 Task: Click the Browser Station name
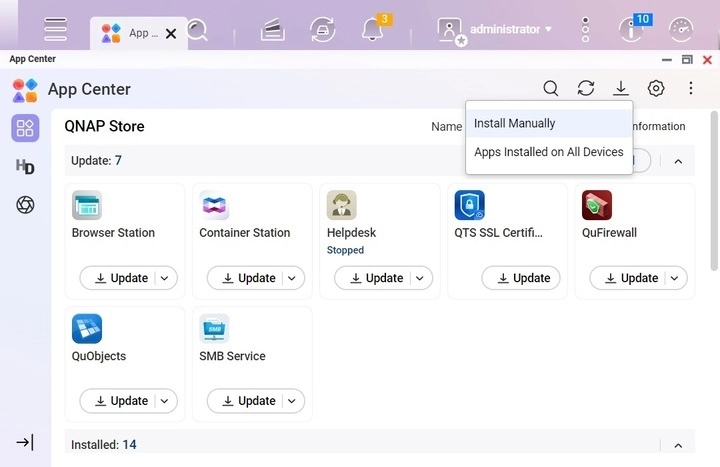[x=113, y=232]
